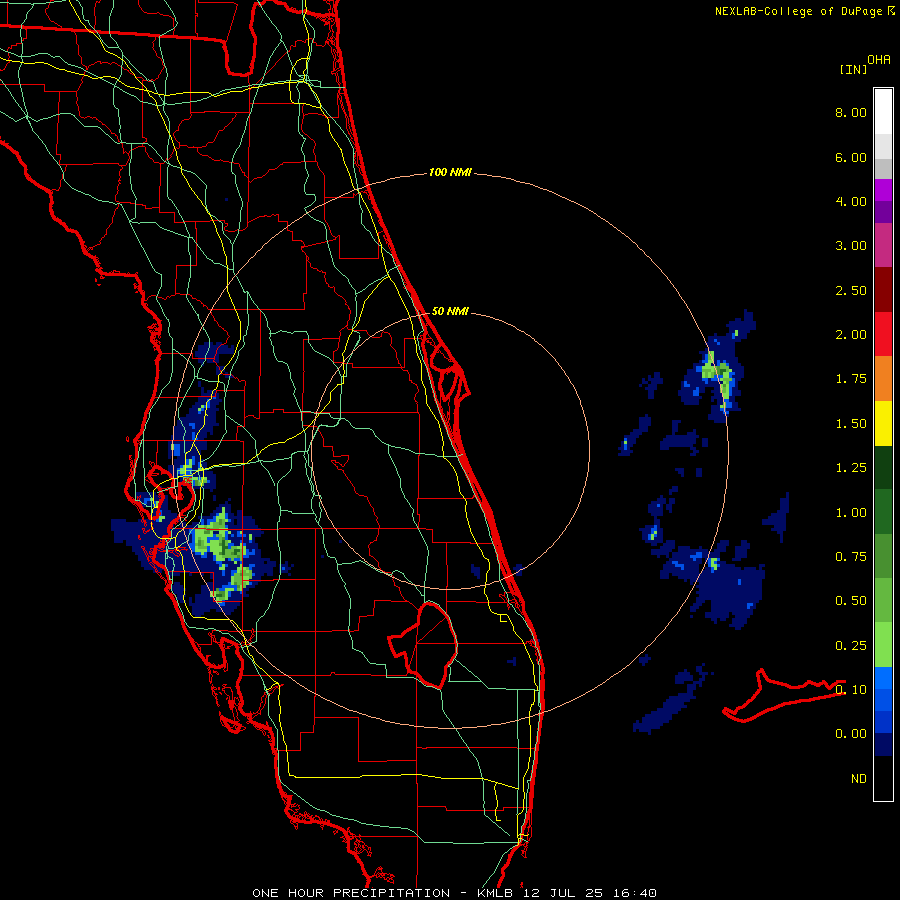900x900 pixels.
Task: Pick the dark maroon legend swatch
Action: (x=883, y=290)
